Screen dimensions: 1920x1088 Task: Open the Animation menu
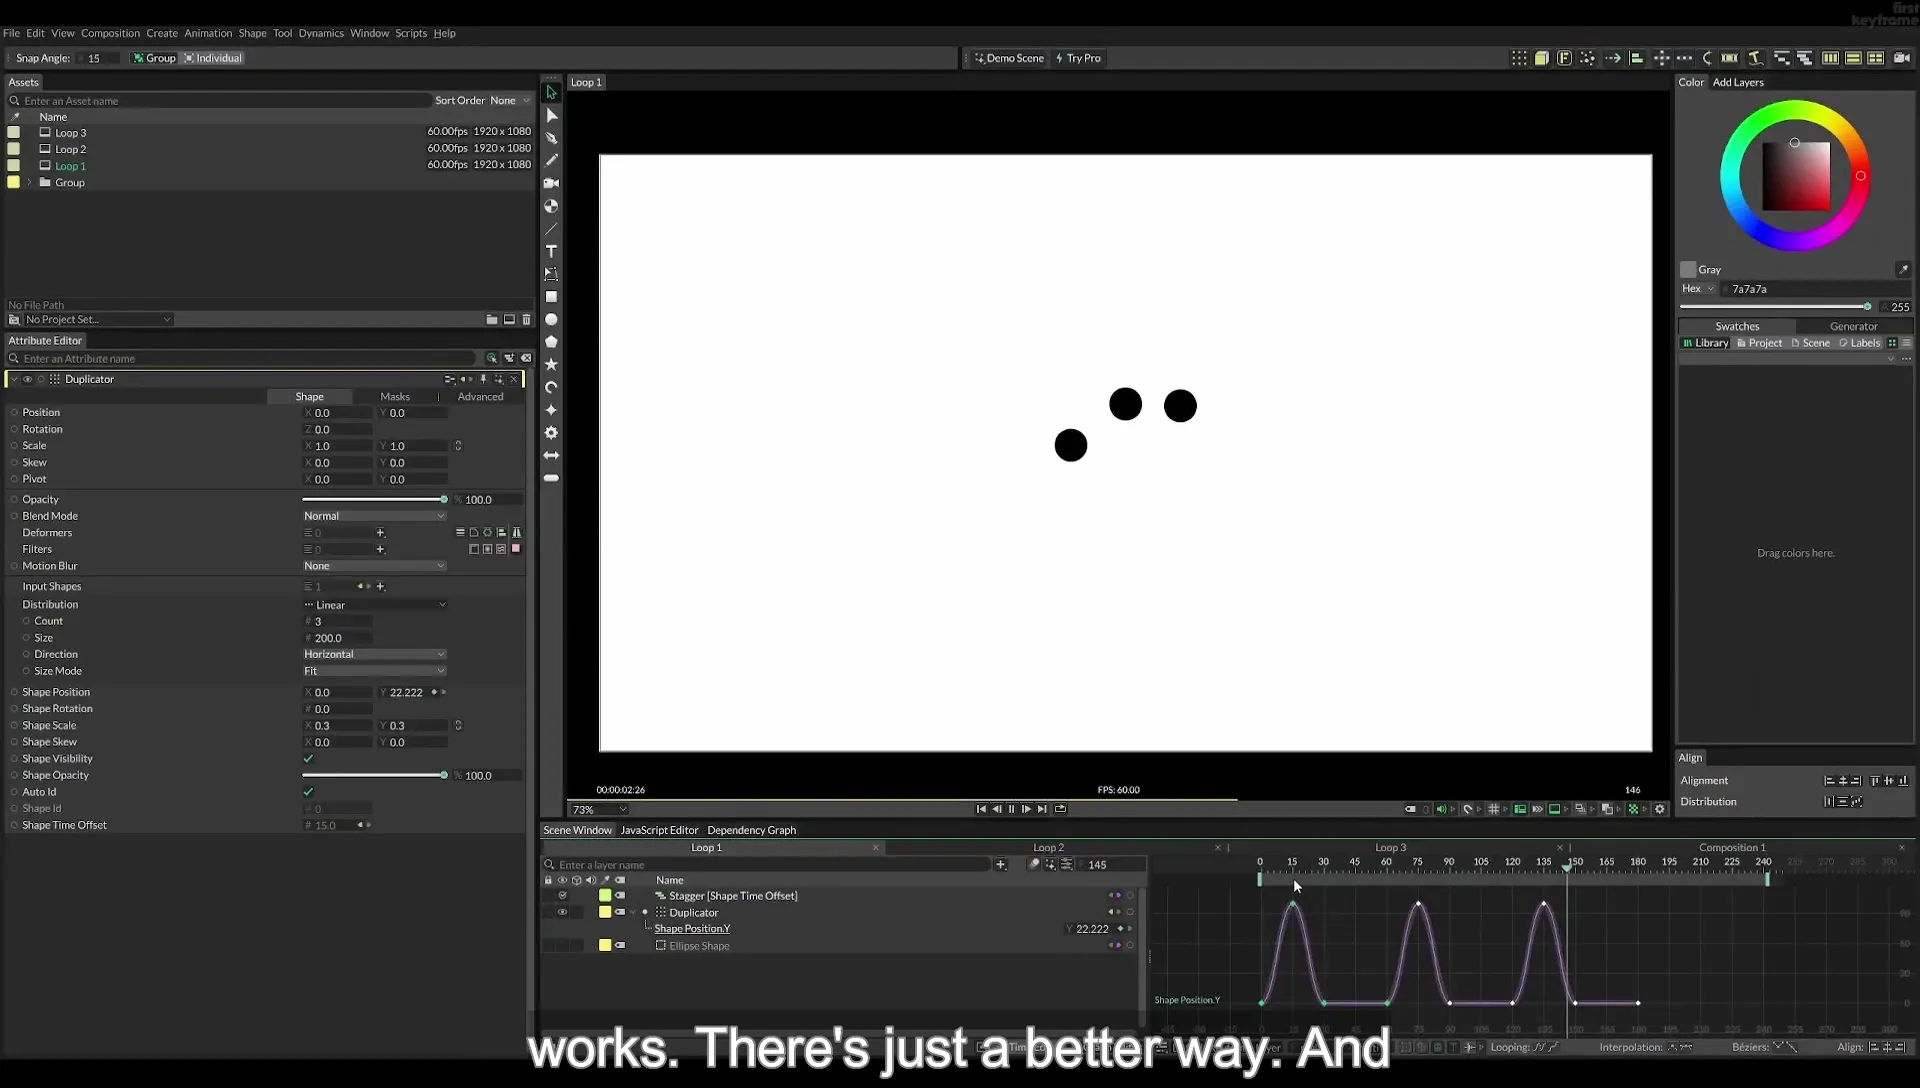click(x=208, y=33)
